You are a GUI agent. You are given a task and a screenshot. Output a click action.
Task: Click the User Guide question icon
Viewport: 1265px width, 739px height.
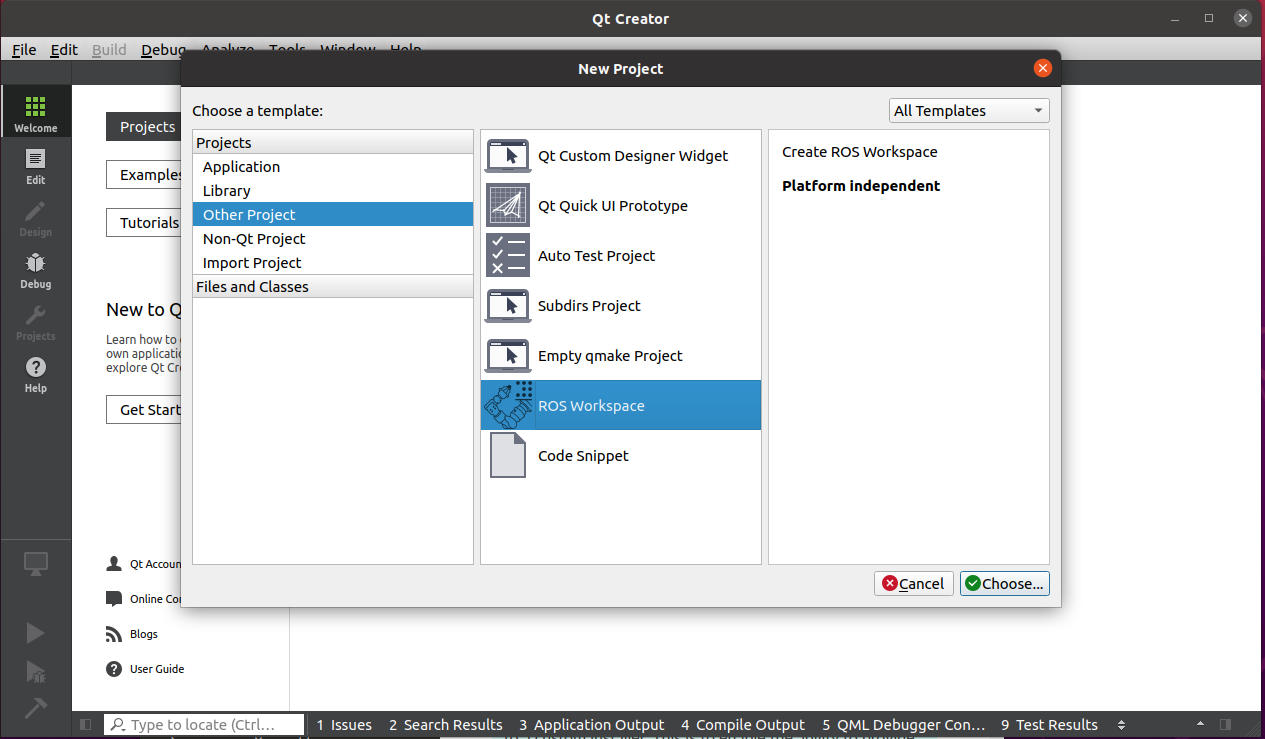(x=113, y=669)
